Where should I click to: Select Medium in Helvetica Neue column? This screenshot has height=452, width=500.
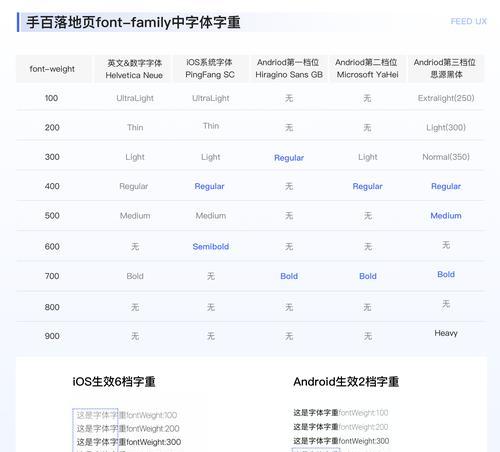click(135, 216)
